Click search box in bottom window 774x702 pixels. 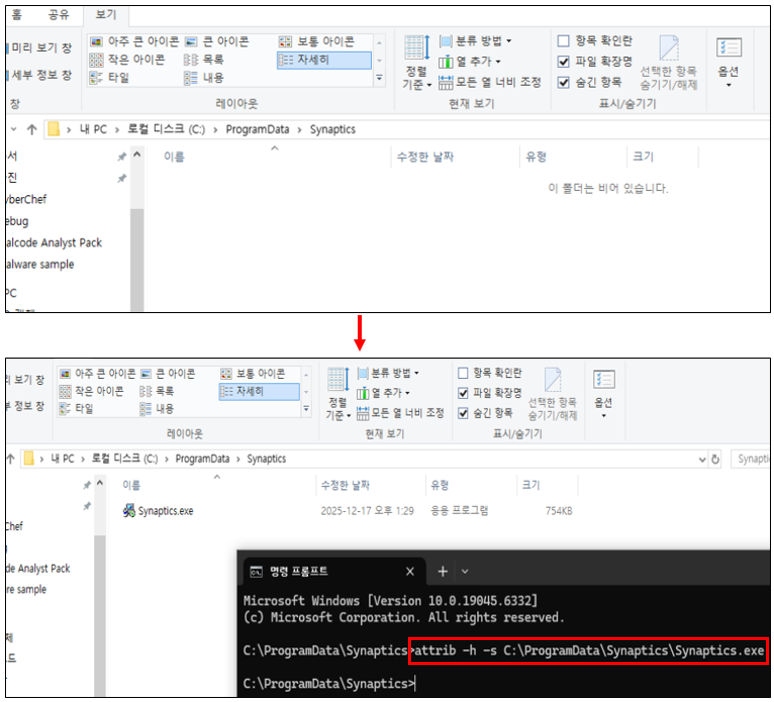(750, 459)
